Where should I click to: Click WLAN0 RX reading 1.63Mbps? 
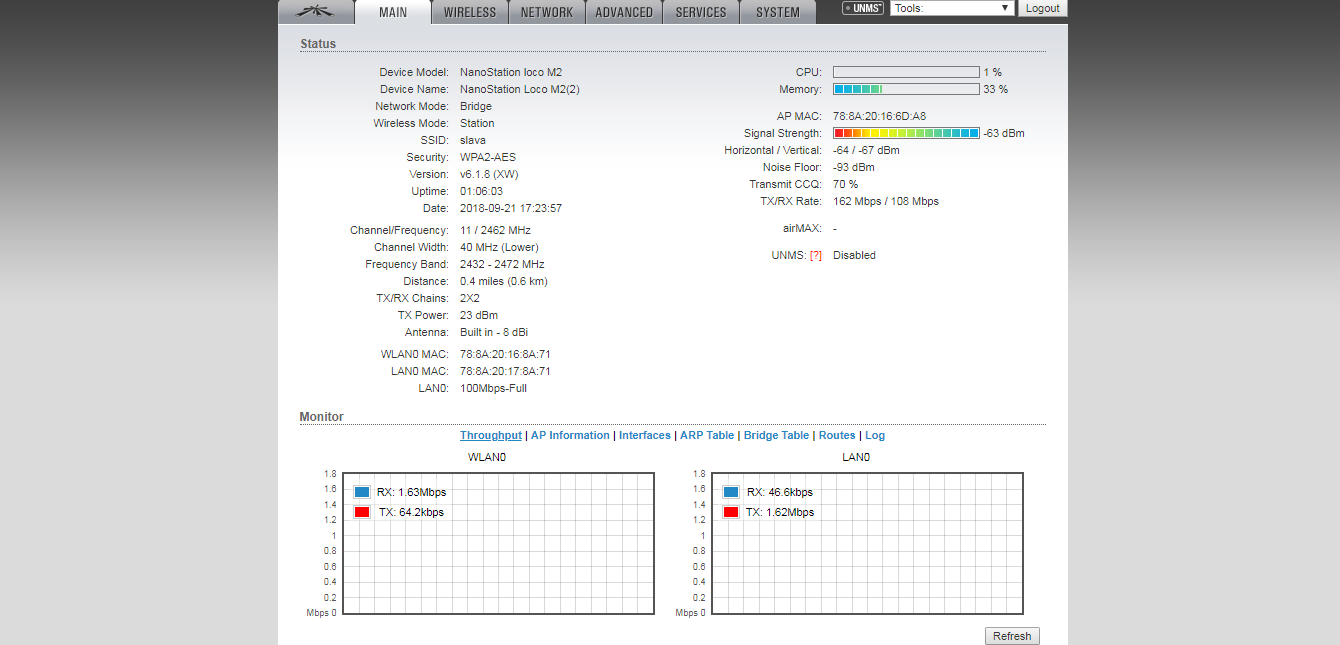pyautogui.click(x=422, y=492)
